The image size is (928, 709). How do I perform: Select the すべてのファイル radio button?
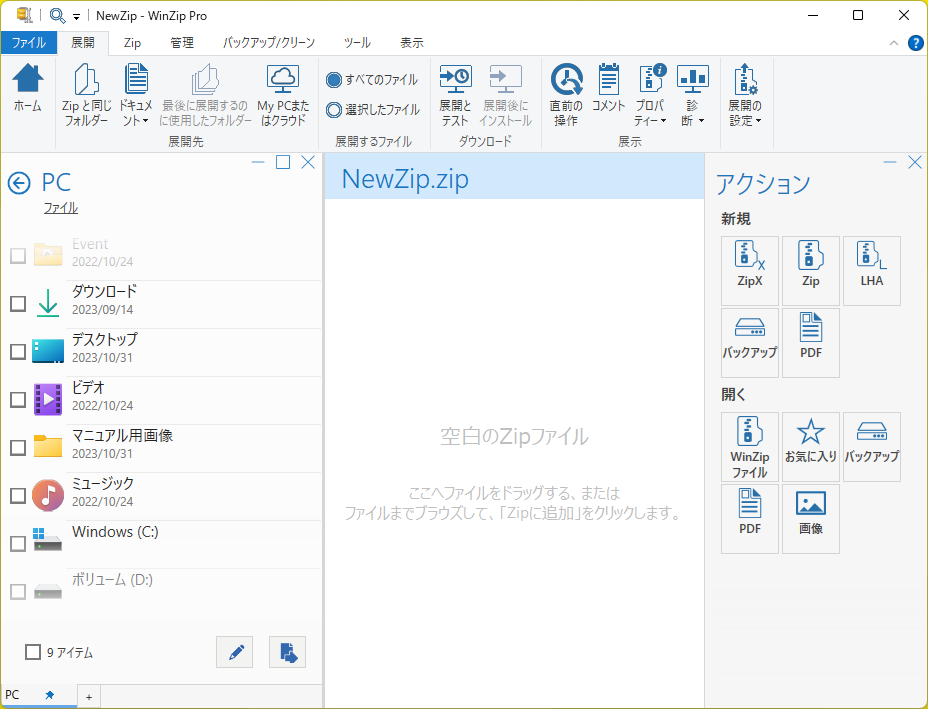(x=333, y=79)
